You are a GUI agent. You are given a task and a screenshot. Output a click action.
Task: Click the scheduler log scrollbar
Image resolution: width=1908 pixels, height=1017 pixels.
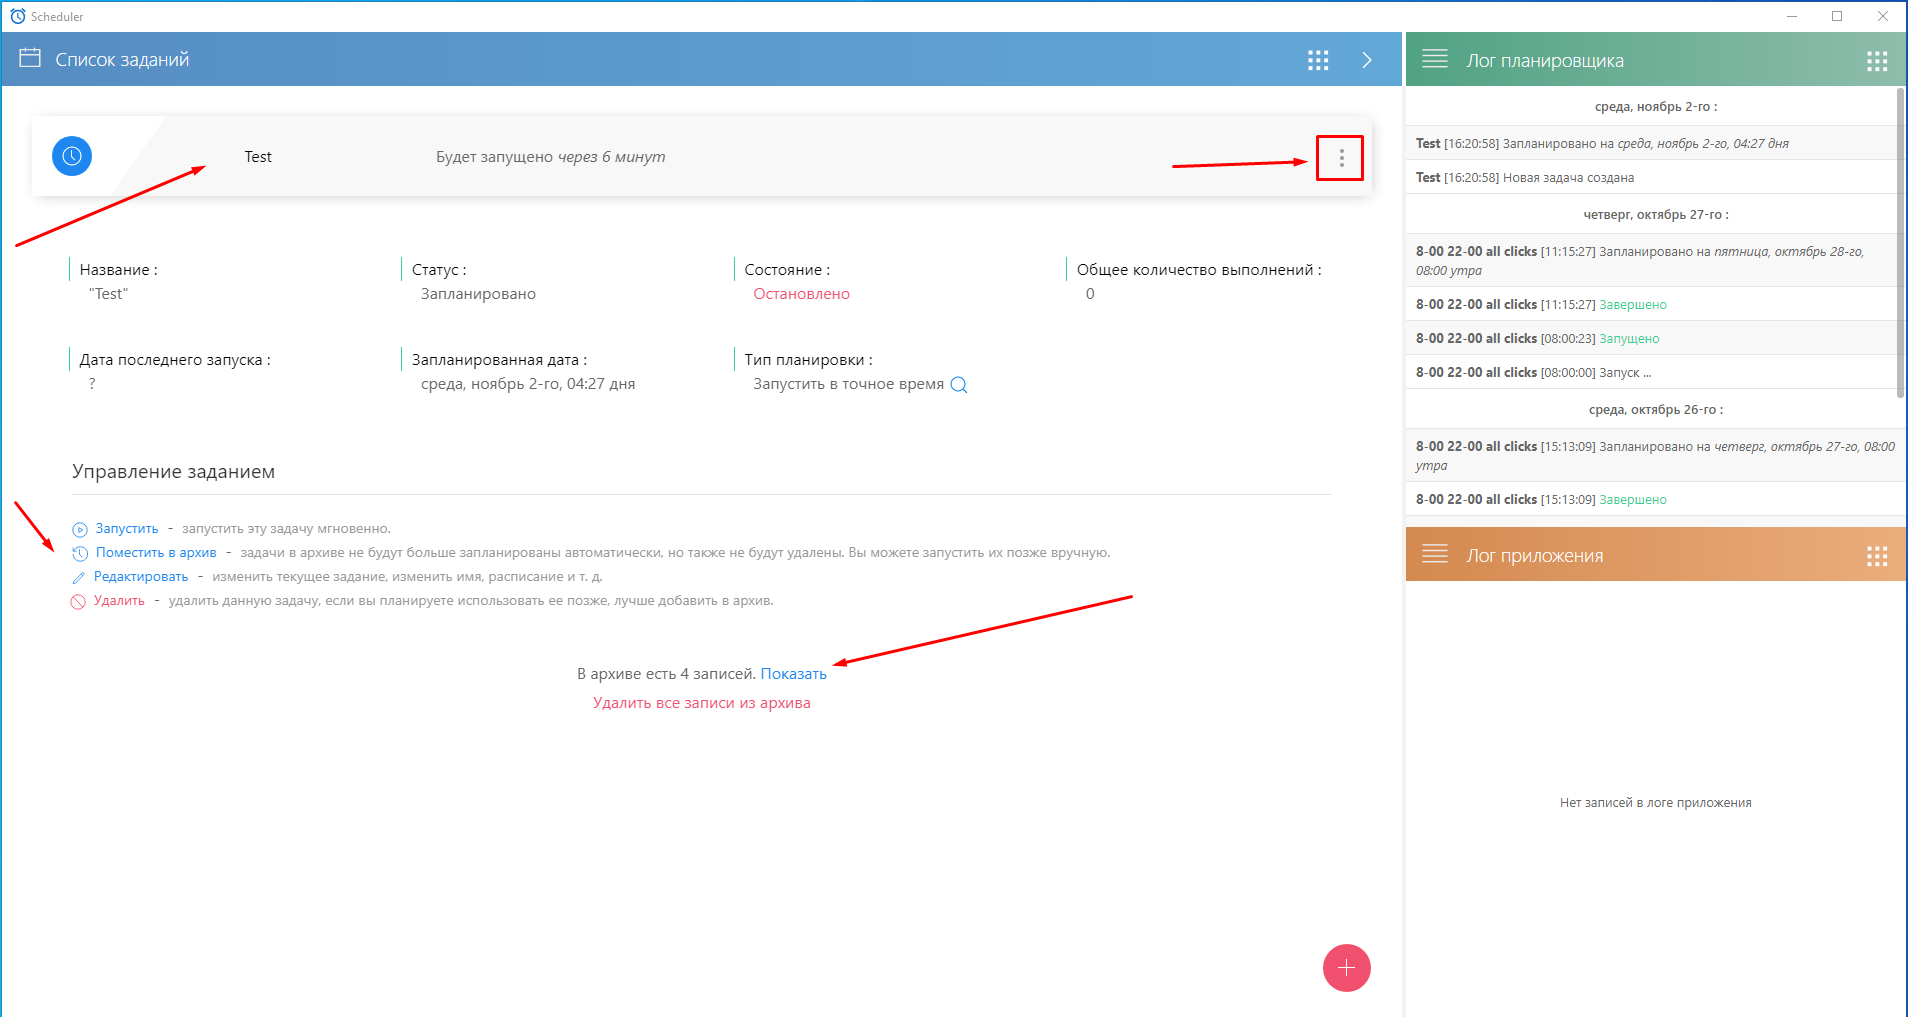pyautogui.click(x=1900, y=243)
